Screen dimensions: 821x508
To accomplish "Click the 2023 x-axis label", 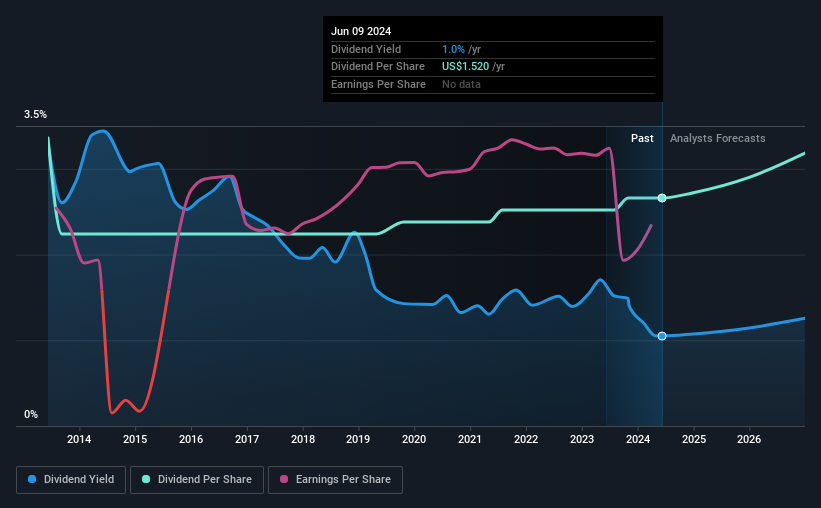I will click(x=582, y=439).
